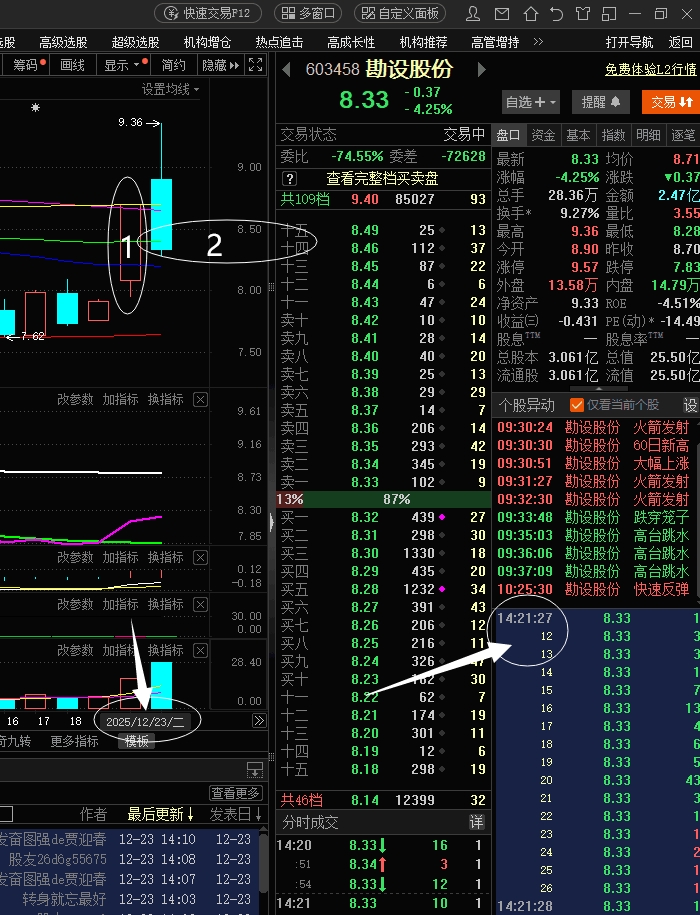
Task: Open the 机构增仓 menu item
Action: pos(208,42)
